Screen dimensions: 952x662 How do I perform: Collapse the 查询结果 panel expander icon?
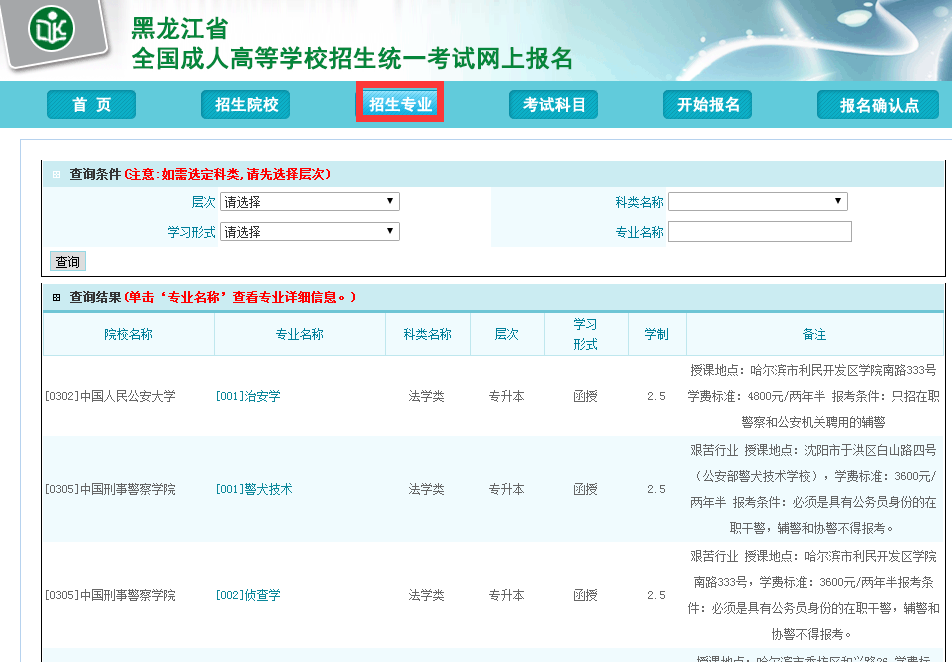[x=56, y=298]
